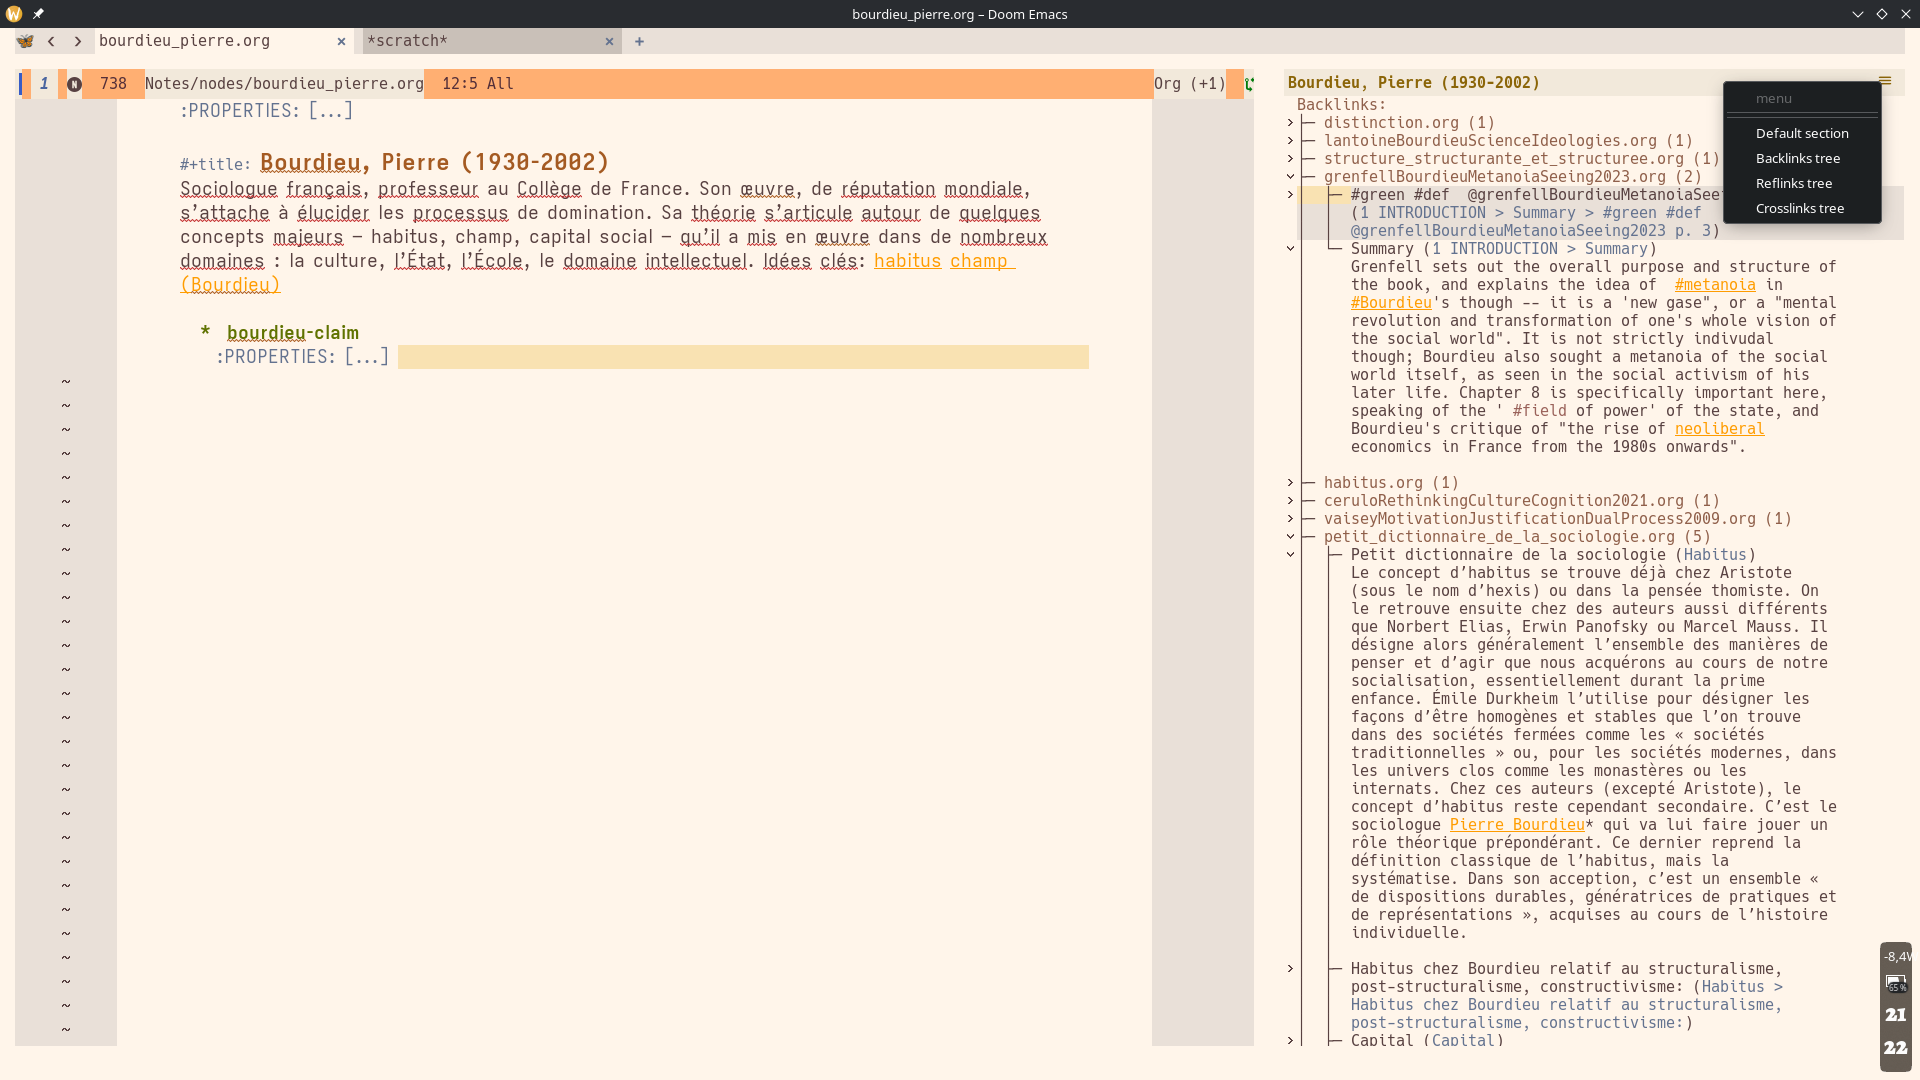
Task: Expand the Capital (Capital) entry
Action: 1290,1041
